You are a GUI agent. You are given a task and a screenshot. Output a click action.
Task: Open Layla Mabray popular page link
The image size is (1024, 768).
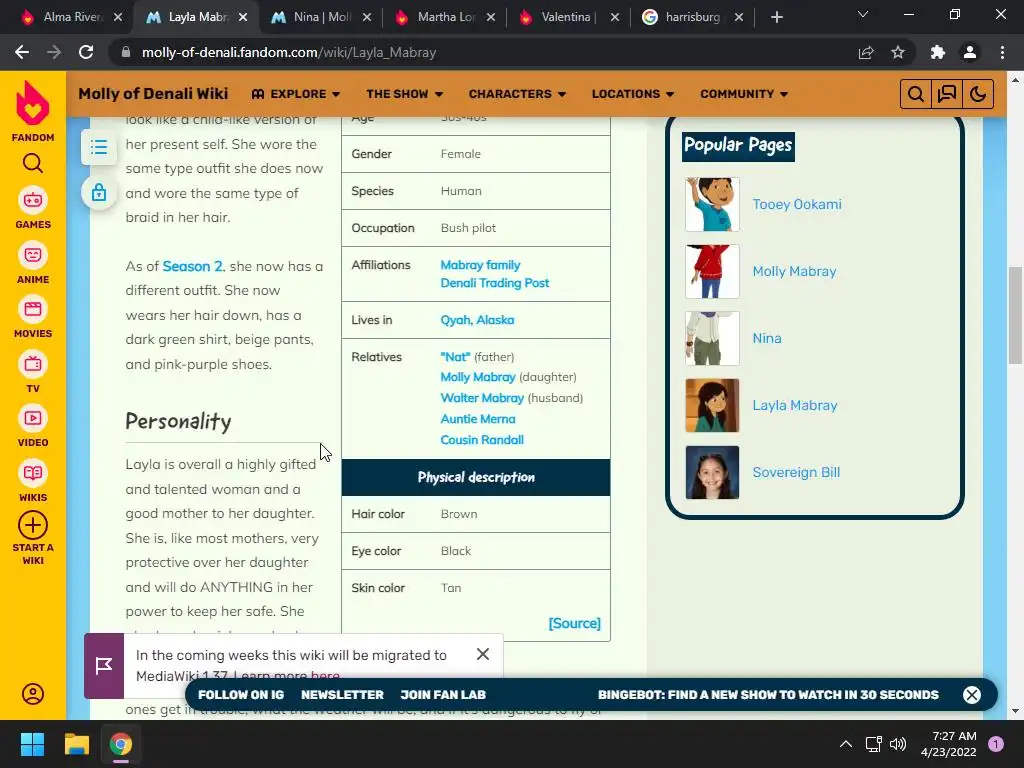coord(795,405)
